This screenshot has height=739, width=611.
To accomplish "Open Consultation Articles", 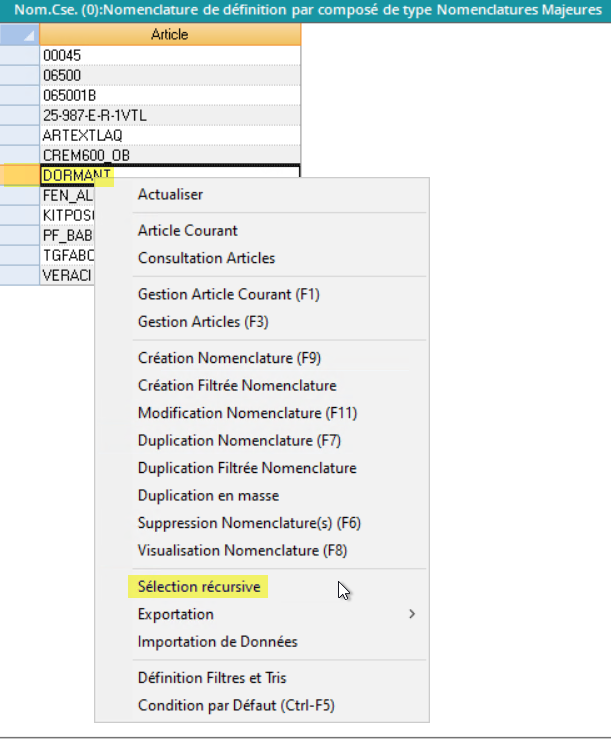I will coord(206,258).
